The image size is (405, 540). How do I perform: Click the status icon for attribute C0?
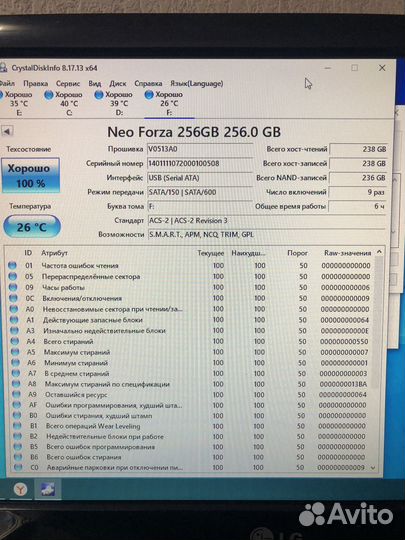click(18, 467)
